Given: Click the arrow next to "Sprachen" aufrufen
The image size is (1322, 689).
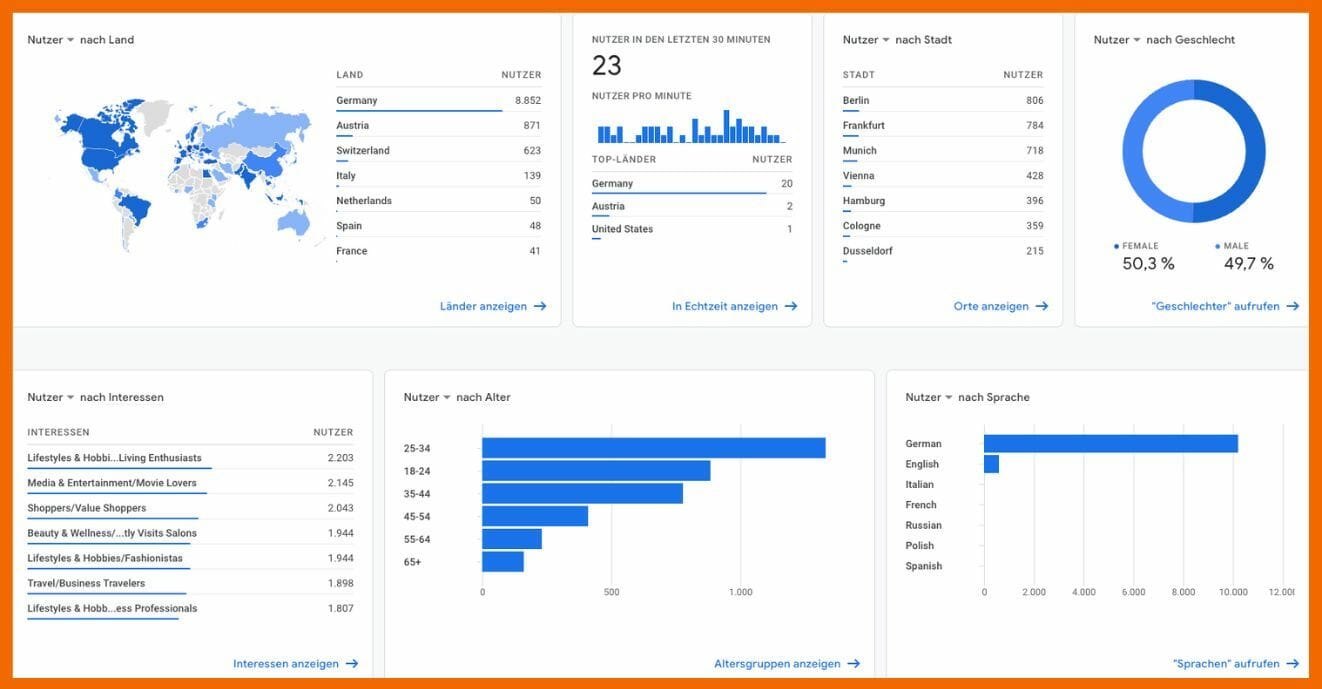Looking at the screenshot, I should 1293,664.
